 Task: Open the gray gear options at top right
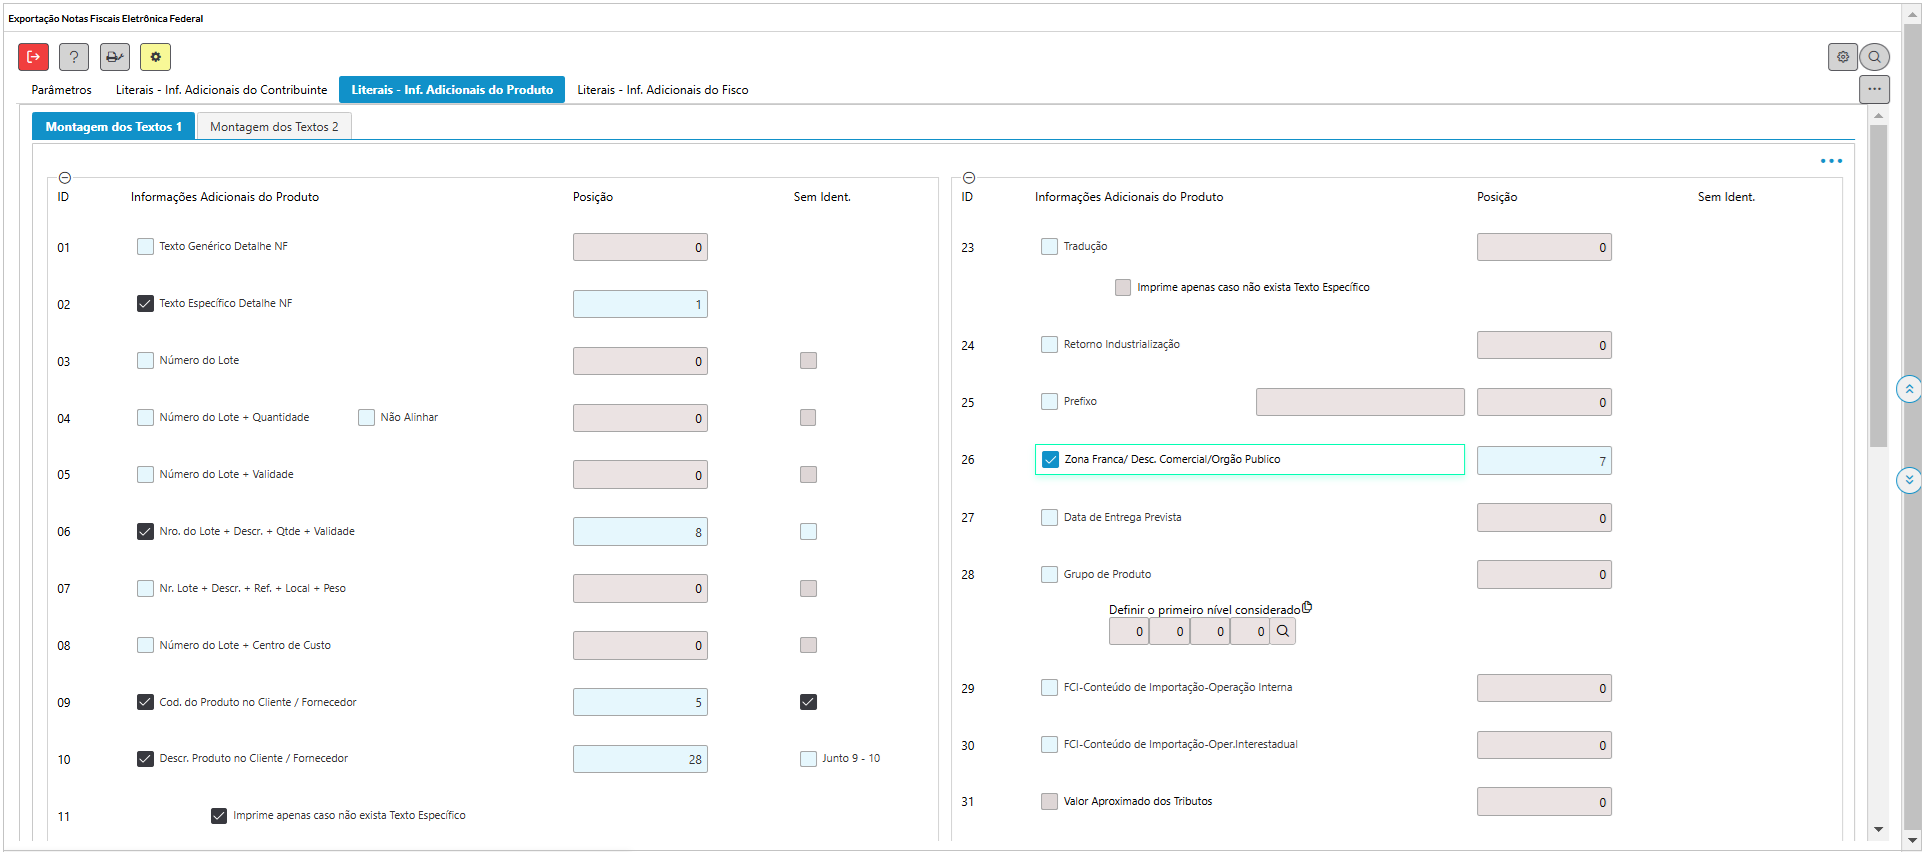click(1842, 57)
